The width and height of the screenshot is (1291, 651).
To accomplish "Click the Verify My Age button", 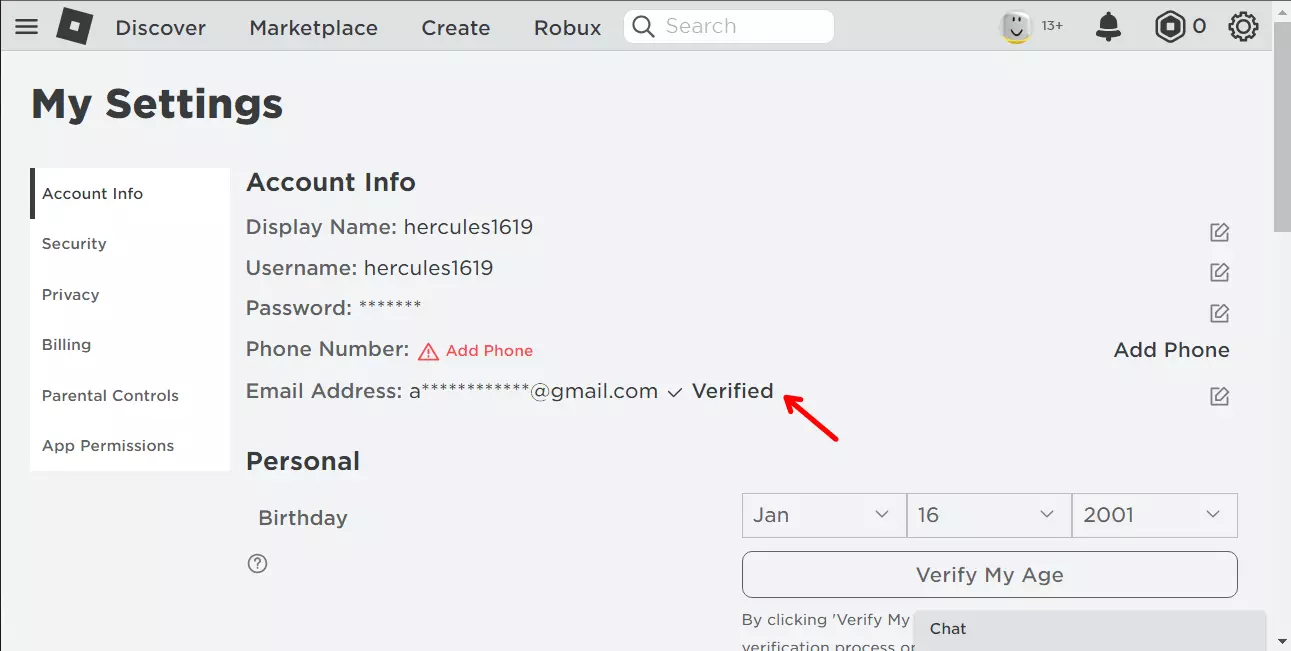I will click(988, 574).
